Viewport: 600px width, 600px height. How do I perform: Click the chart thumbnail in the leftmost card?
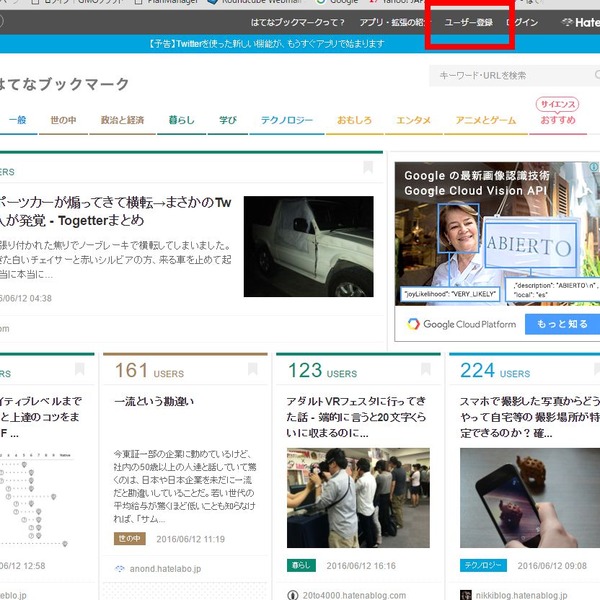(36, 499)
